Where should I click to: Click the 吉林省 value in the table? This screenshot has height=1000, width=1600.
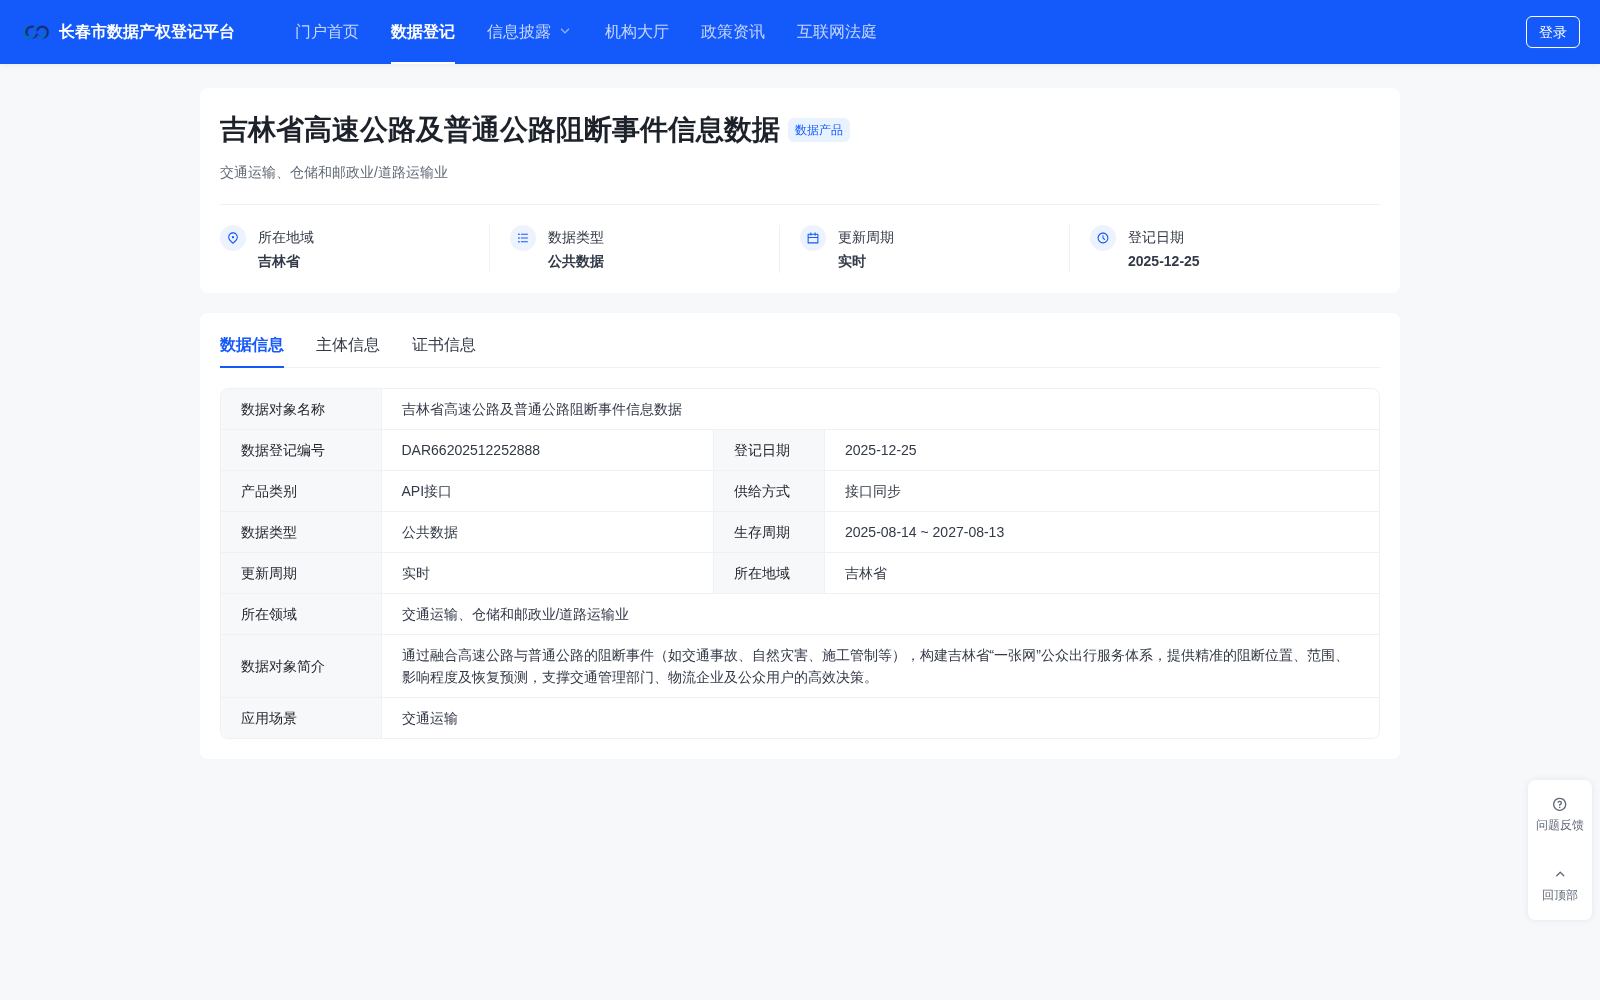[x=866, y=573]
